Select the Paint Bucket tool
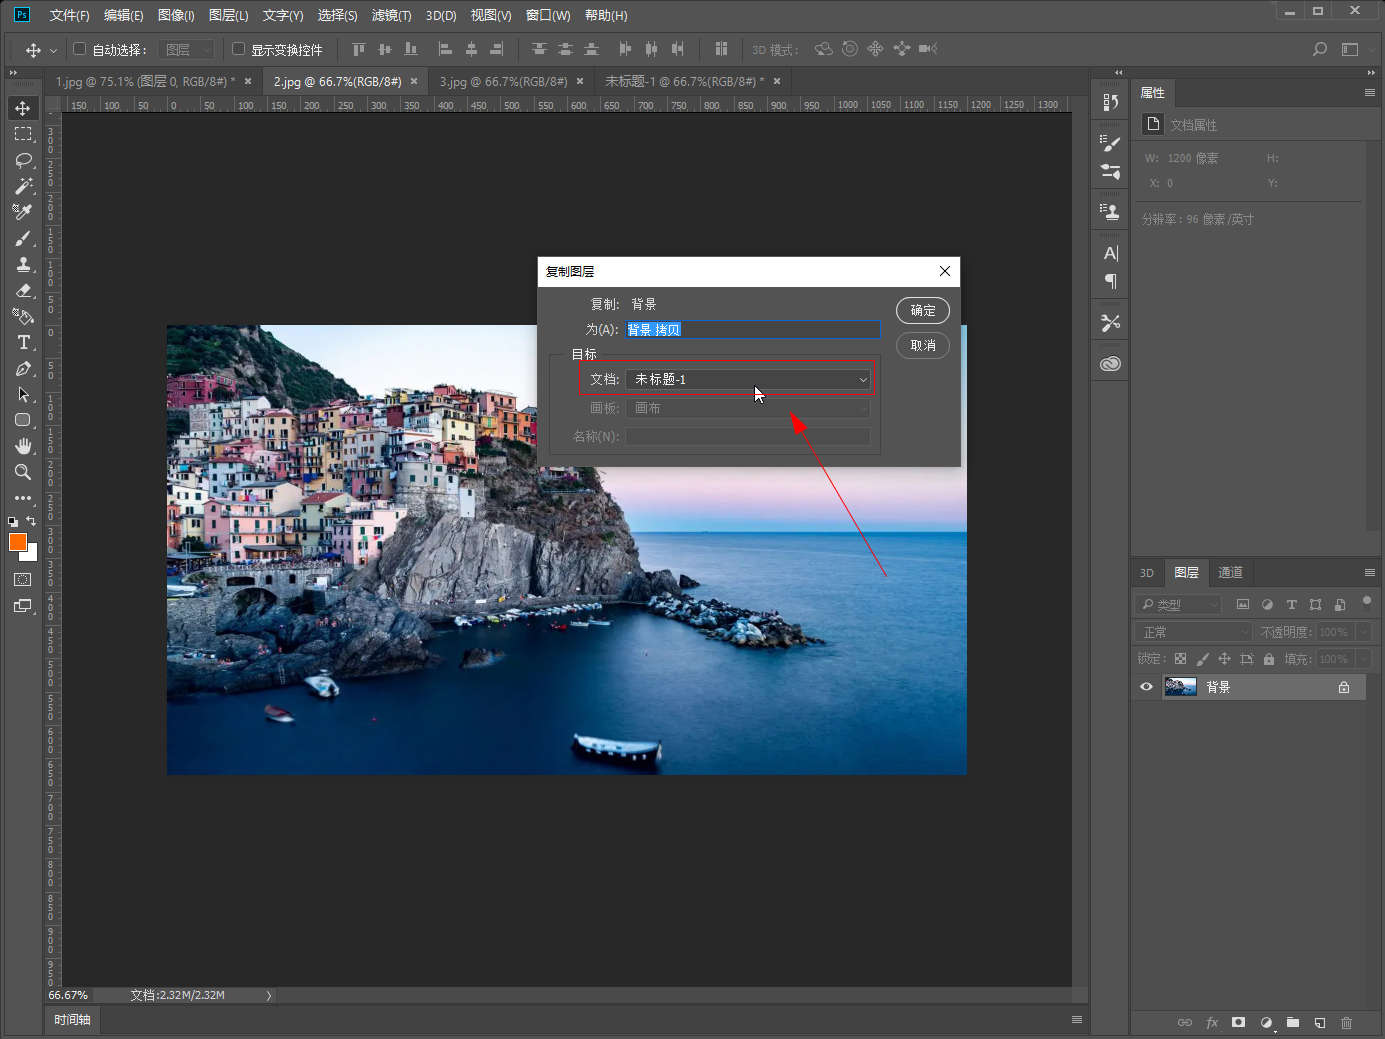The height and width of the screenshot is (1039, 1385). point(23,316)
